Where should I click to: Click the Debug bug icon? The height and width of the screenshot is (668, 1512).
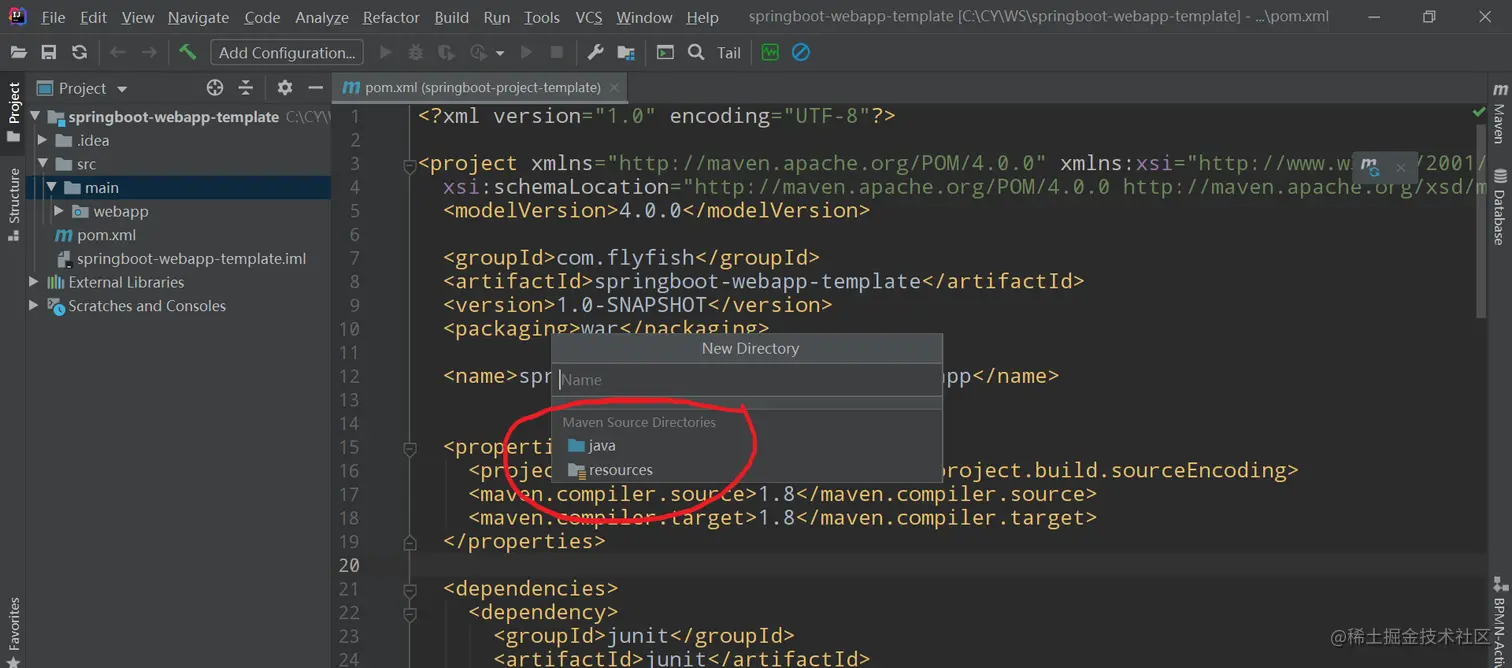416,52
